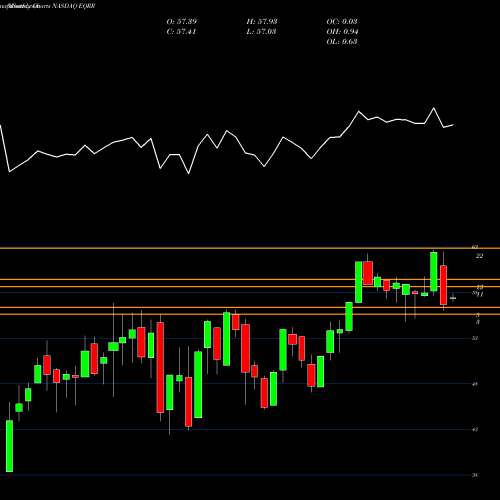Click the final peak of the white line
500x500 pixels.
coord(434,108)
